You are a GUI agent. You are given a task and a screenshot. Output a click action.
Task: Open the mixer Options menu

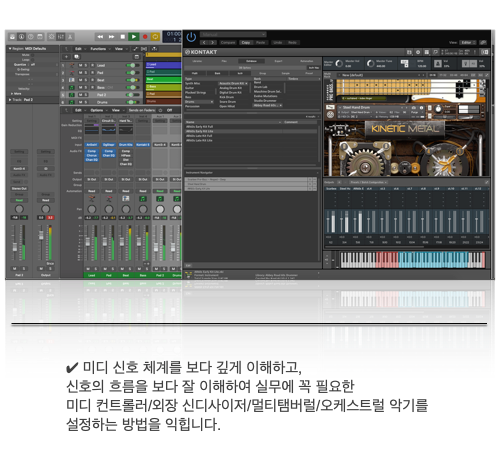coord(98,110)
